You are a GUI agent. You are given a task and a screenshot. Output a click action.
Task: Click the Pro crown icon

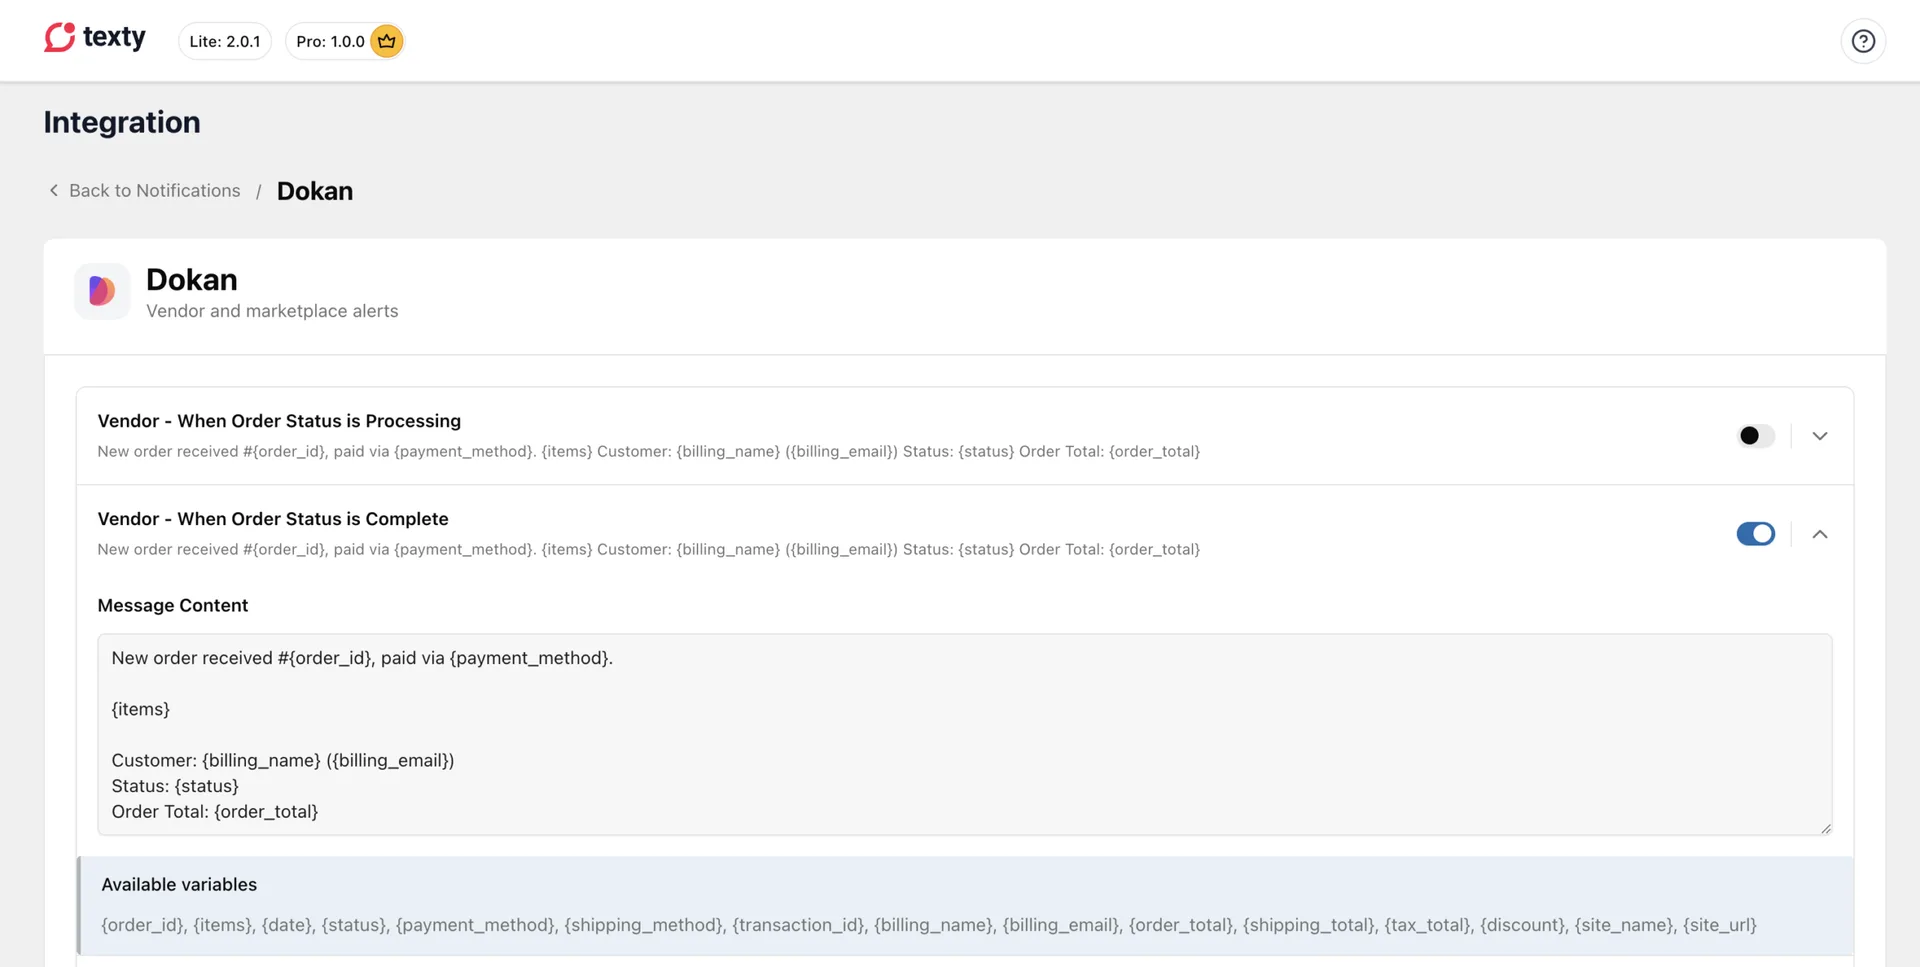(x=387, y=41)
